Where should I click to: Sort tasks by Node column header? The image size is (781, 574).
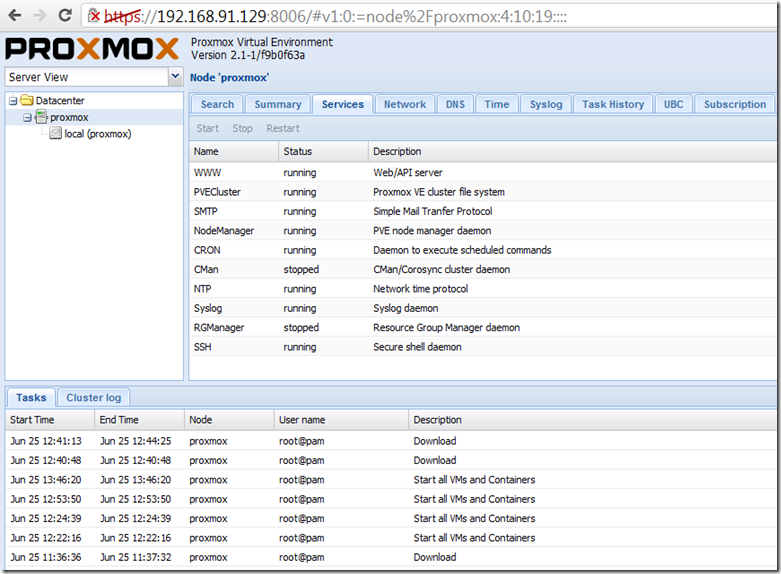[x=229, y=420]
